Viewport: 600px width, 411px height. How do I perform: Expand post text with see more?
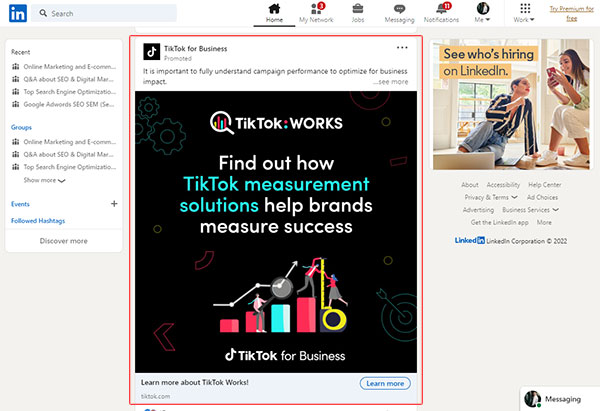pyautogui.click(x=391, y=82)
